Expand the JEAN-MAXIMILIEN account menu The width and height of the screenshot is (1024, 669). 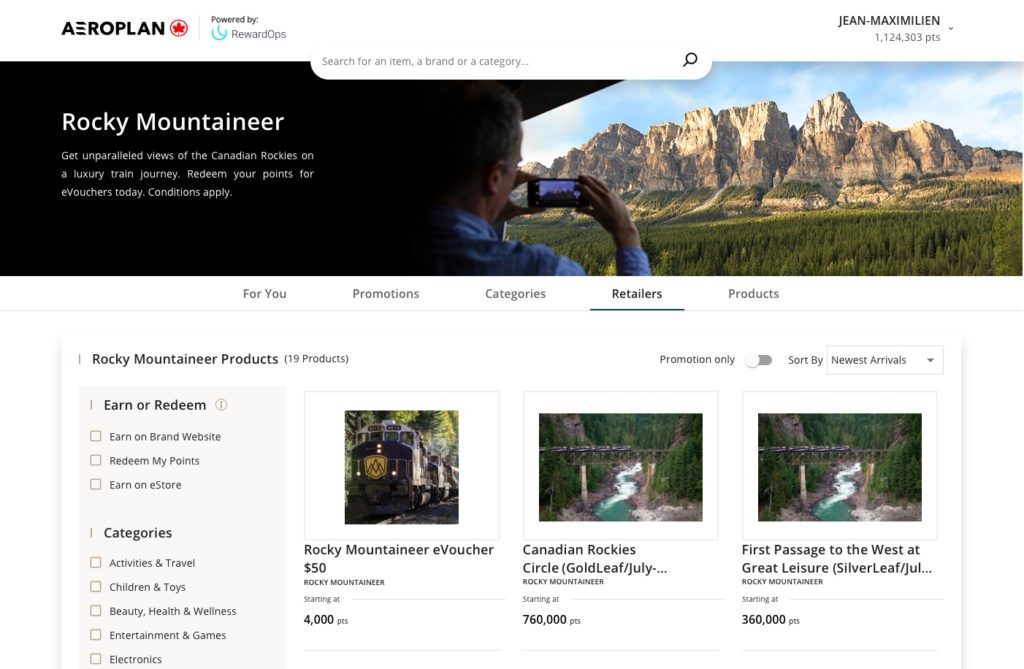pyautogui.click(x=949, y=27)
